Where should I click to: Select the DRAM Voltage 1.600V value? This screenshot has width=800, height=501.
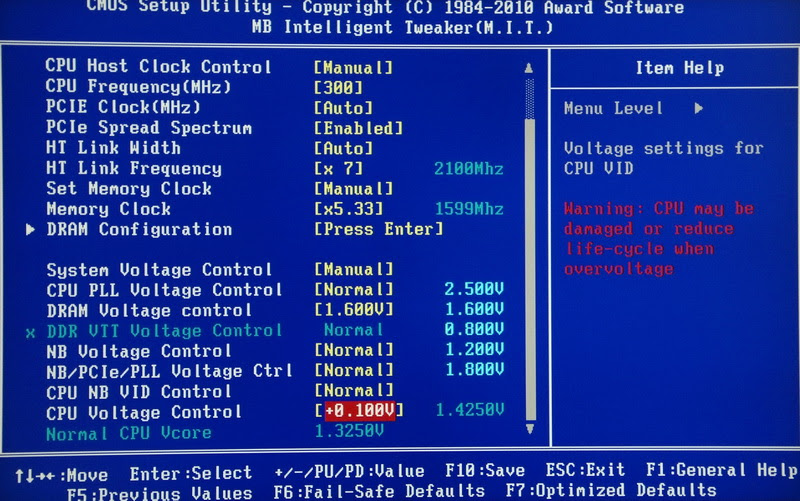353,310
